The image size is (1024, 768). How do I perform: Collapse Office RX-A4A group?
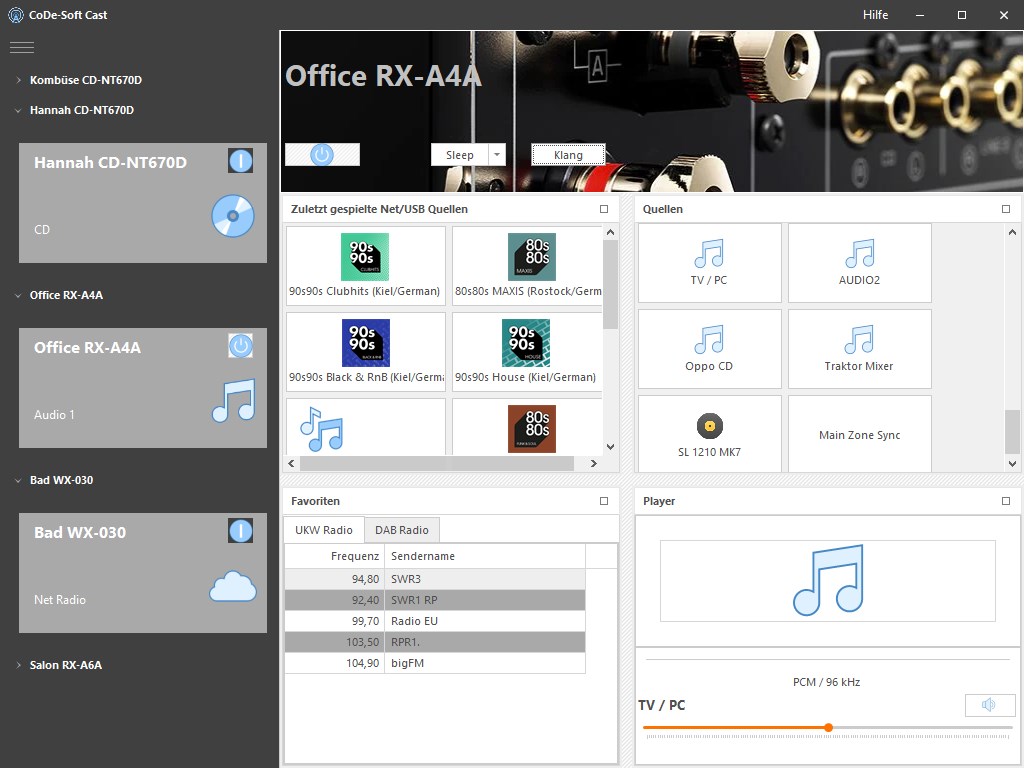click(x=18, y=295)
